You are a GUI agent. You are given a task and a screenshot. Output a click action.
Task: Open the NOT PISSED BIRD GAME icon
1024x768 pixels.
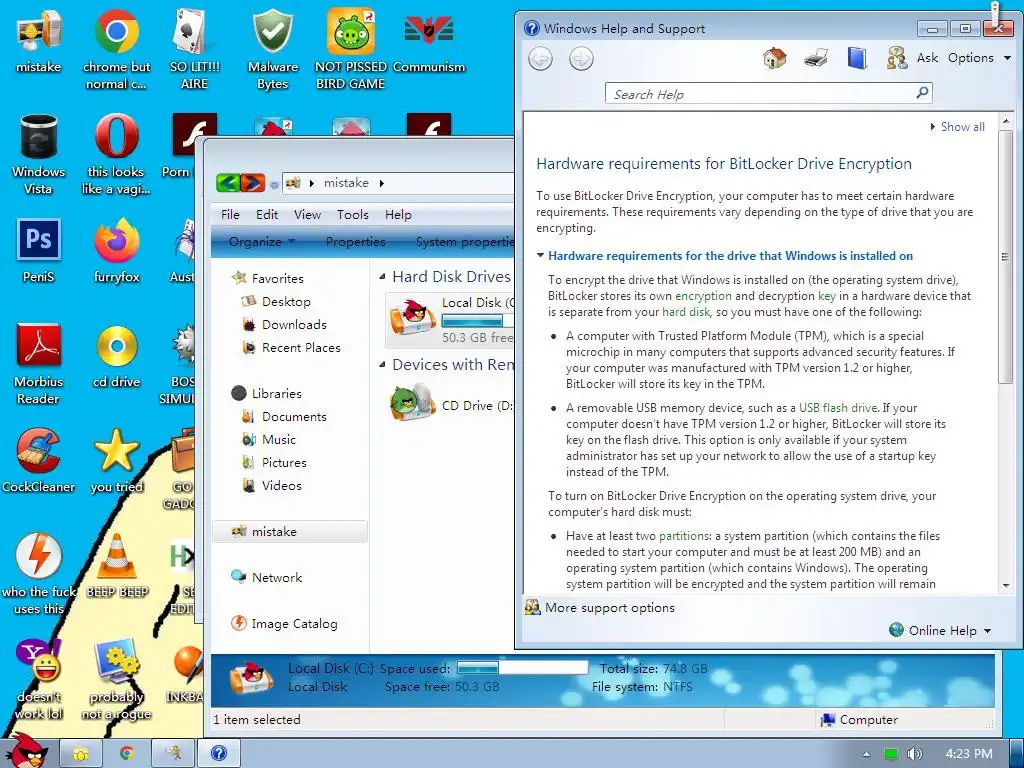pyautogui.click(x=351, y=49)
